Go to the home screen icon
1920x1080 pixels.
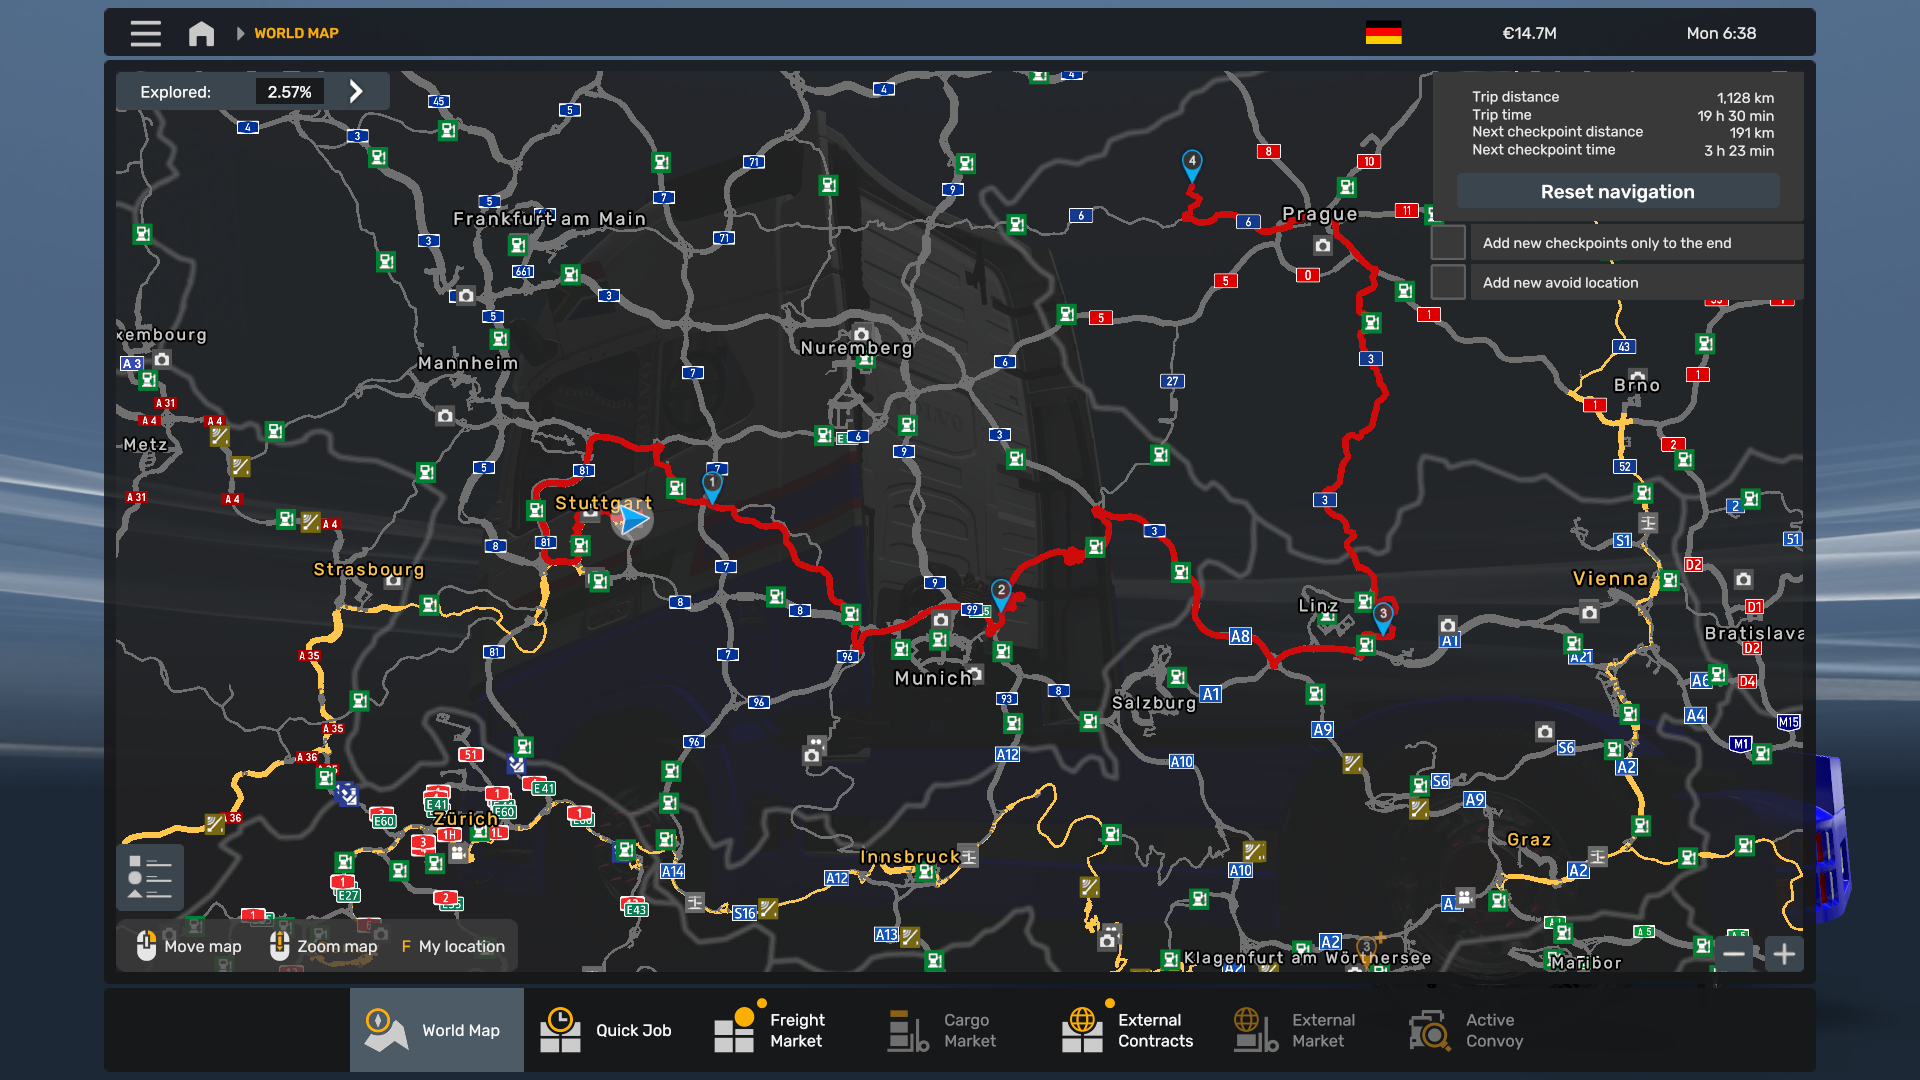(201, 33)
